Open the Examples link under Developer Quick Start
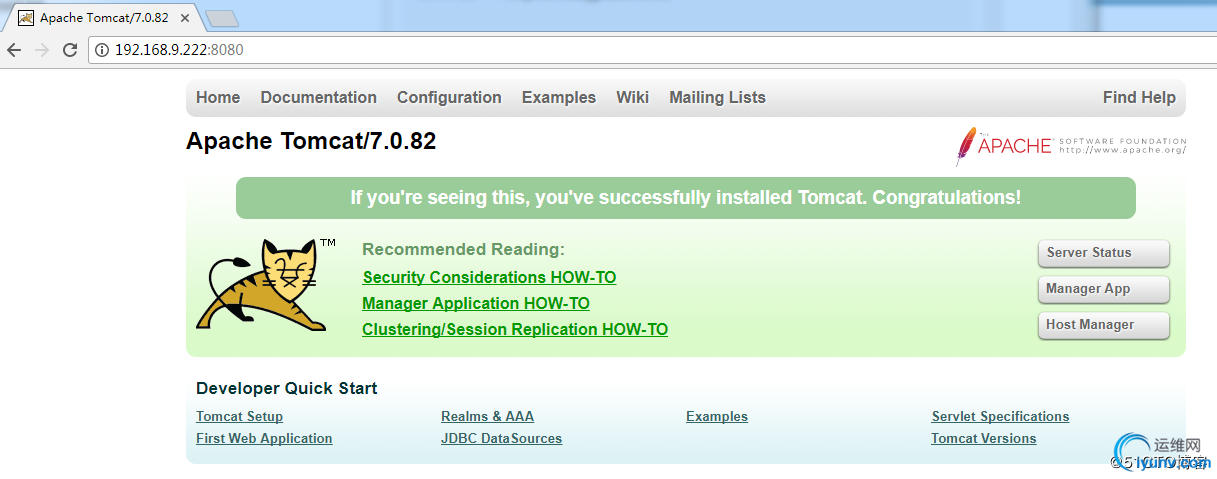This screenshot has height=479, width=1217. 716,416
